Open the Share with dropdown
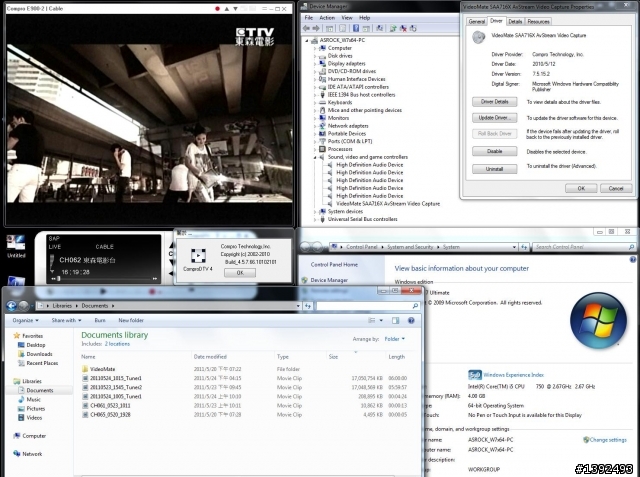The image size is (640, 477). point(66,320)
